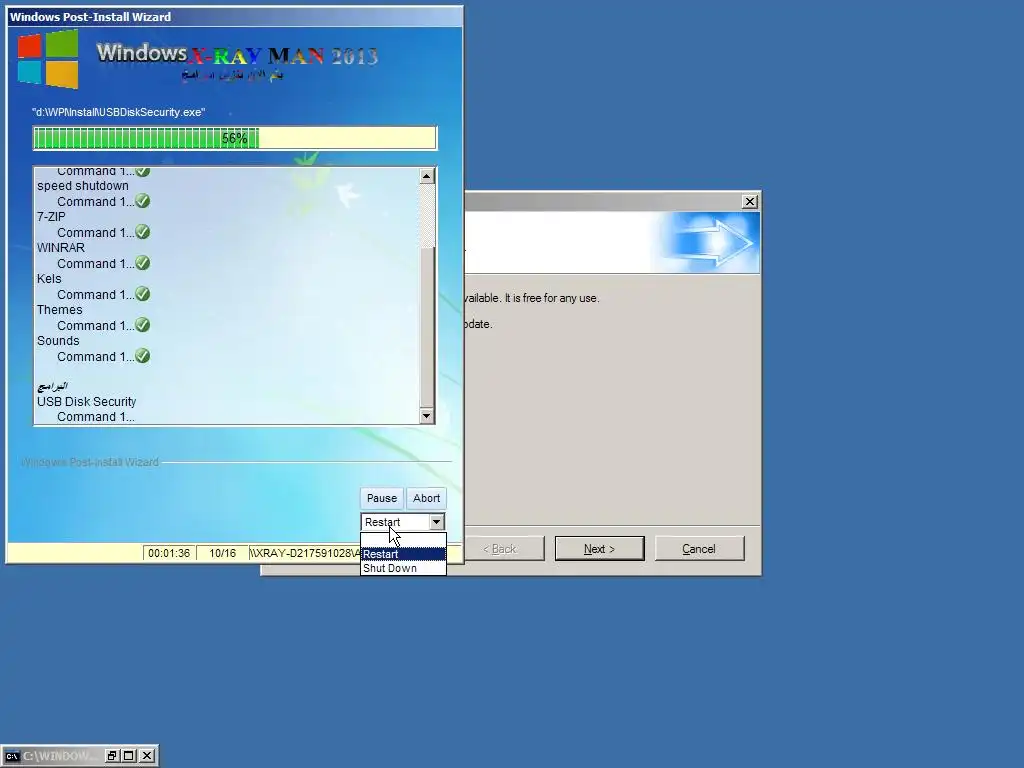
Task: Click the disabled Back button
Action: [500, 549]
